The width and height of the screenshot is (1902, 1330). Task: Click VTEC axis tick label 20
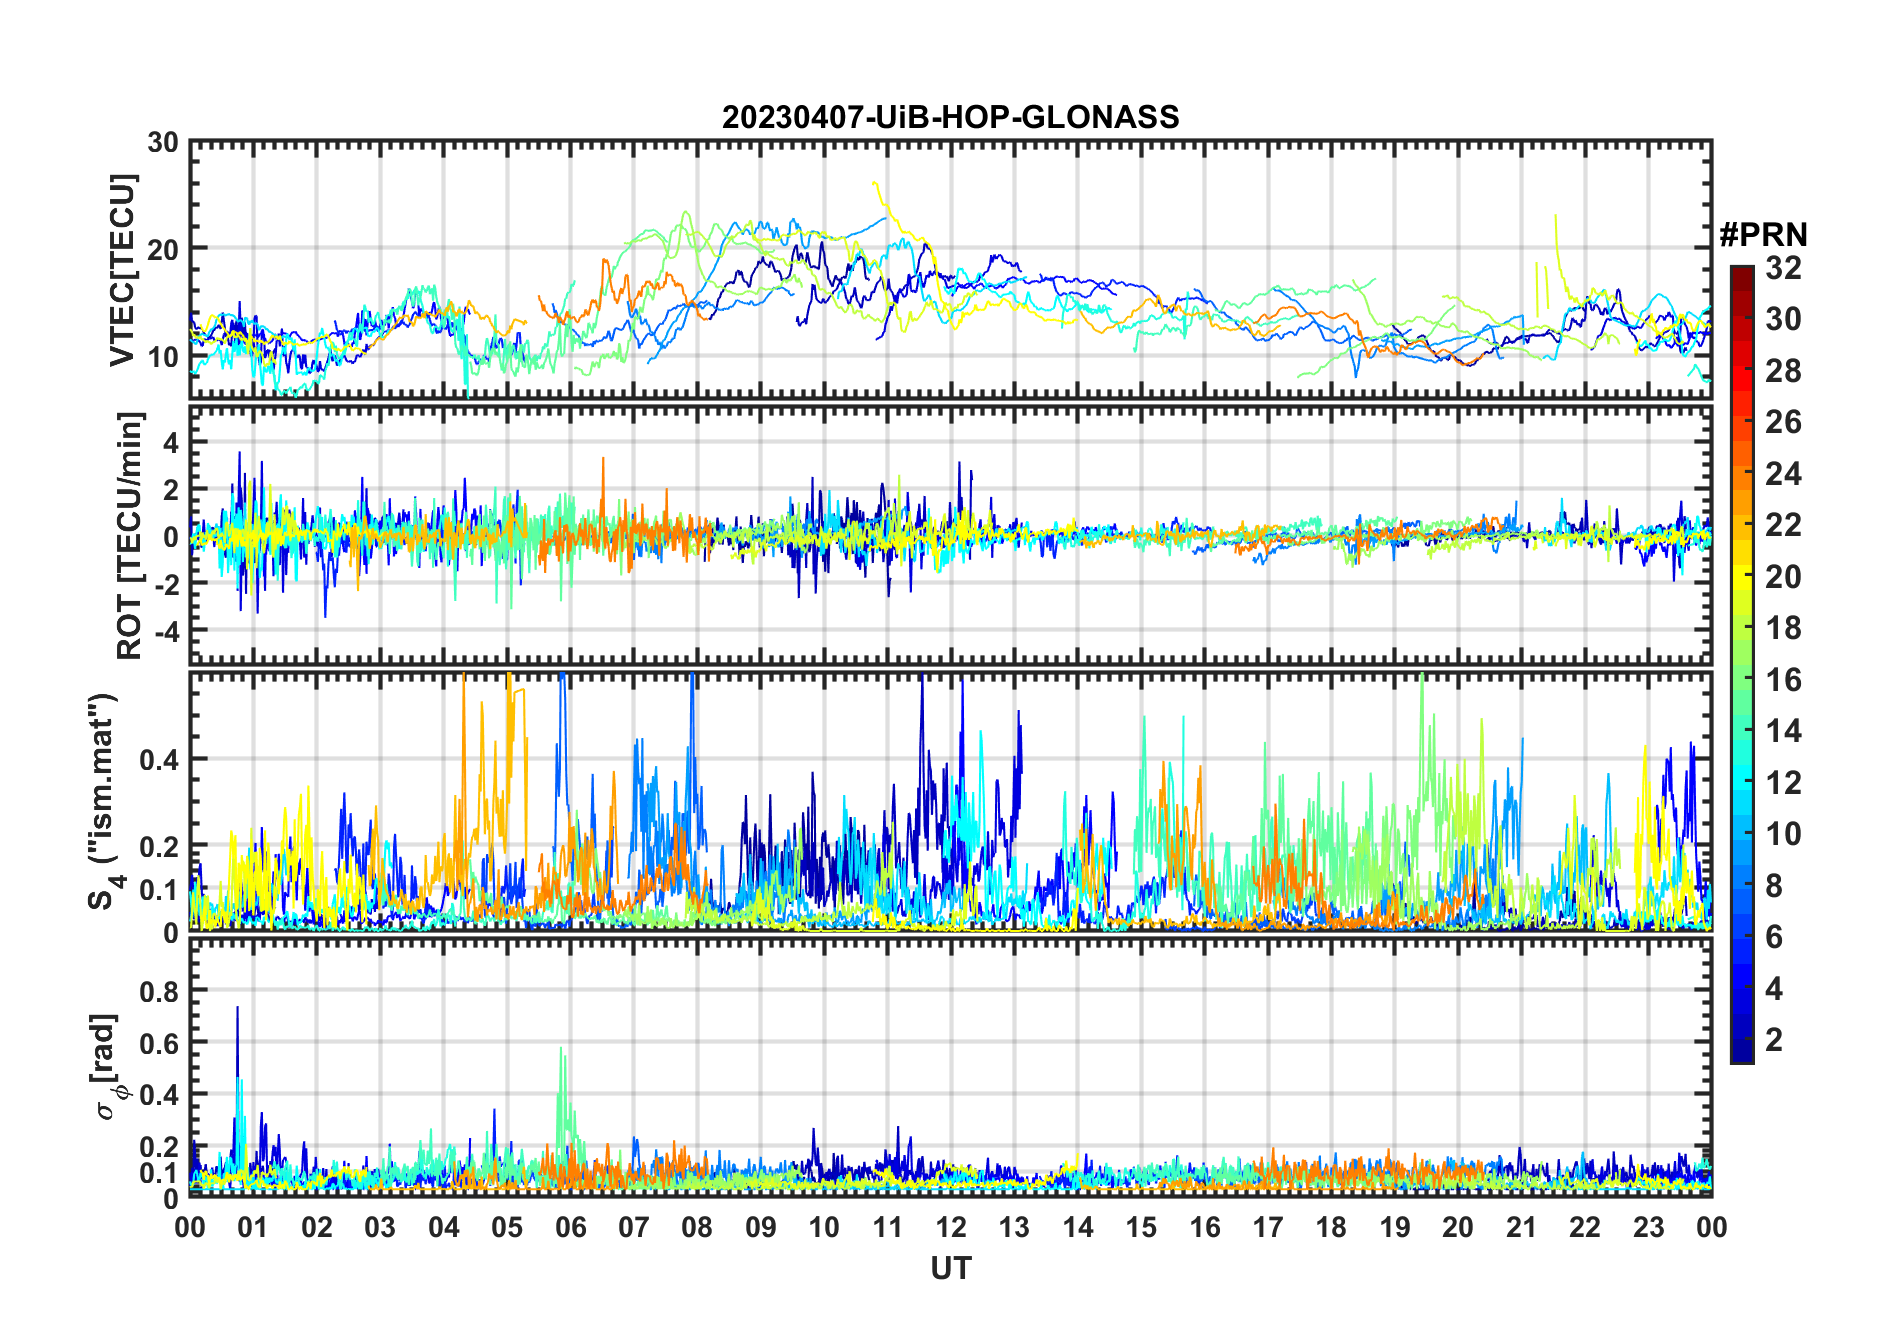(163, 249)
